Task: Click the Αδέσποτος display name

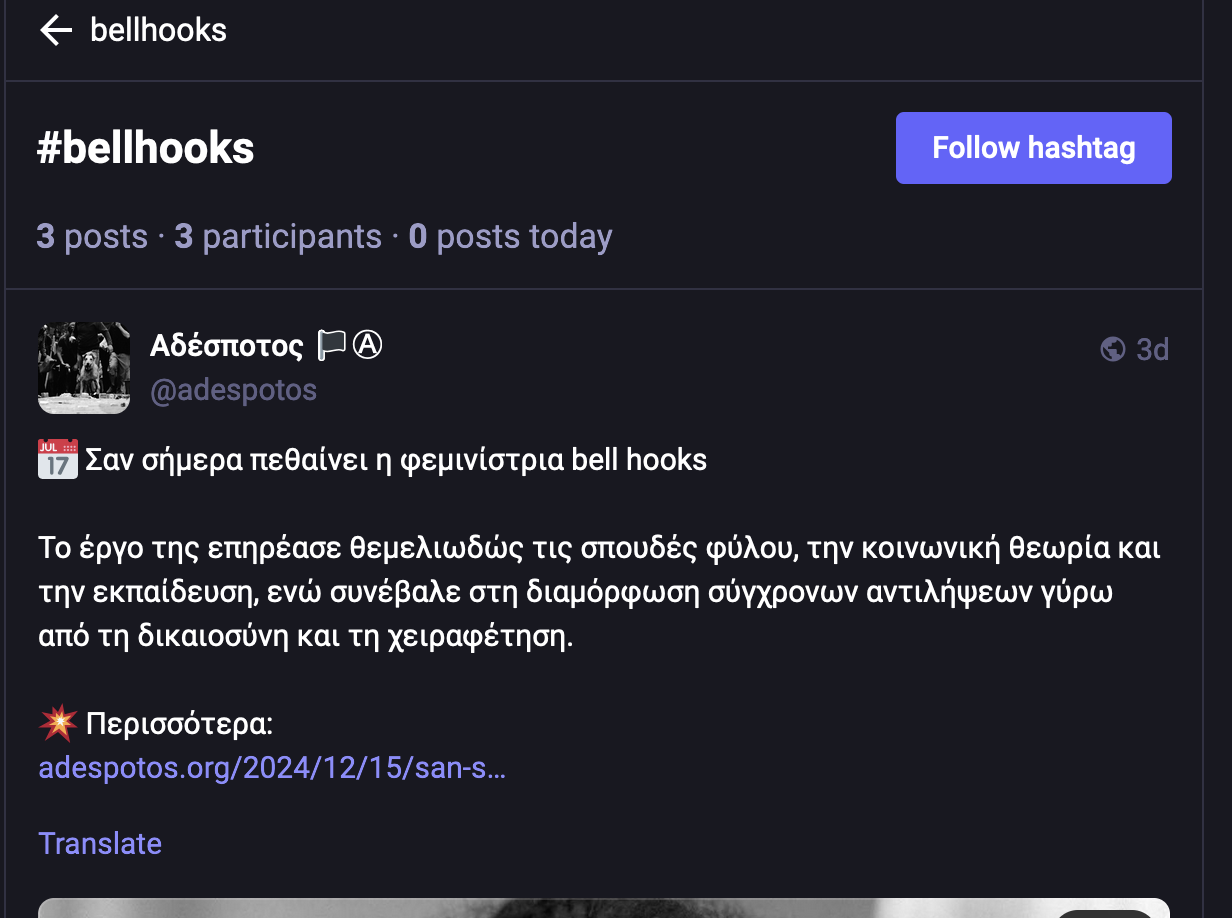Action: click(x=227, y=346)
